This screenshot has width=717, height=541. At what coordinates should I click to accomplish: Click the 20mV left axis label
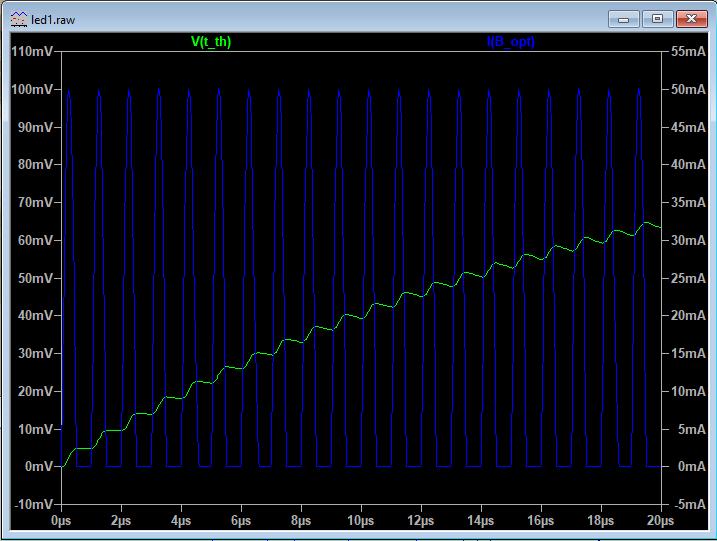point(35,391)
